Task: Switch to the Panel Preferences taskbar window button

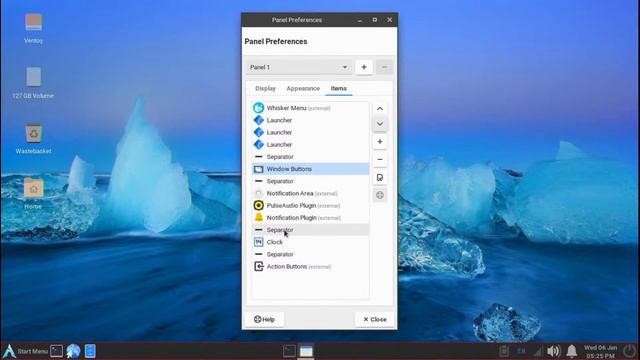Action: click(306, 351)
